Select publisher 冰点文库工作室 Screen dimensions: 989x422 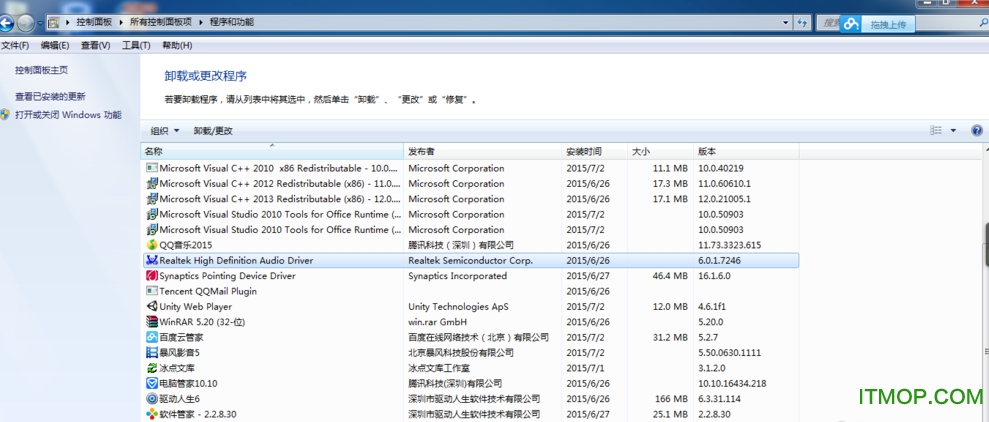click(x=439, y=368)
